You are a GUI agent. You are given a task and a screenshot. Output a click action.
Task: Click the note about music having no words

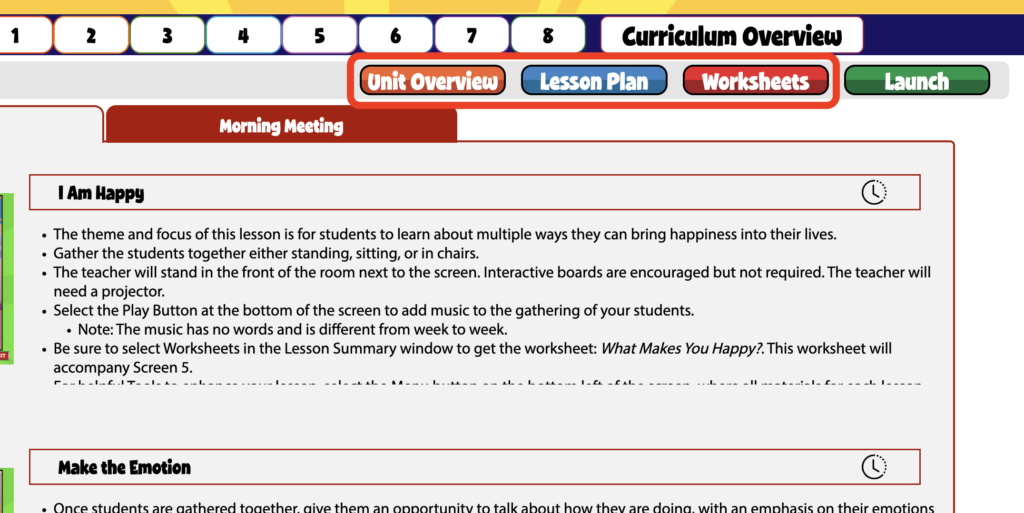pyautogui.click(x=293, y=330)
